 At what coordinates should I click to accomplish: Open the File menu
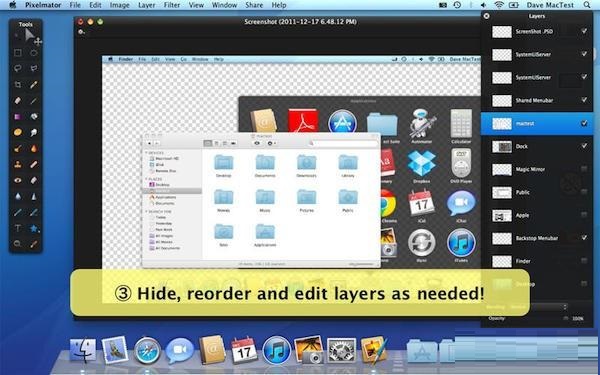point(75,5)
